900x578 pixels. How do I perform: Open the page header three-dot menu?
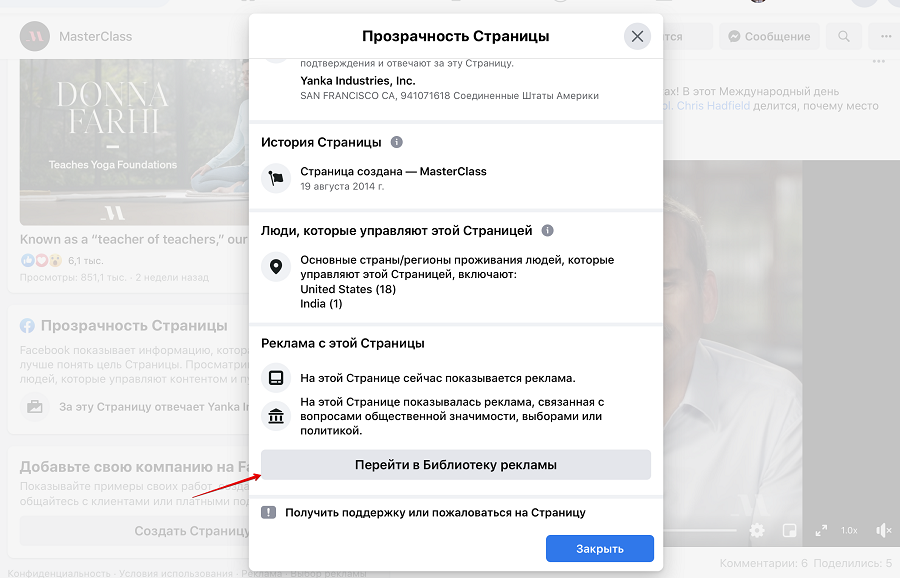click(886, 36)
